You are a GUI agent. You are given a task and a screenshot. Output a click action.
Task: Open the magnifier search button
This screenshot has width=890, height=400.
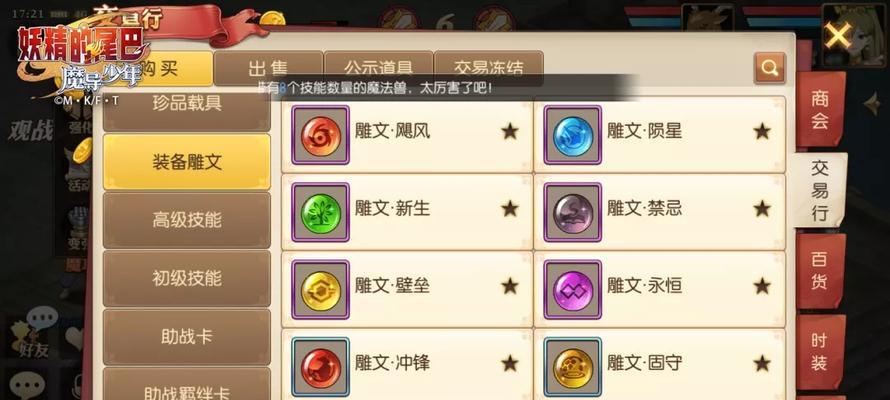[769, 68]
